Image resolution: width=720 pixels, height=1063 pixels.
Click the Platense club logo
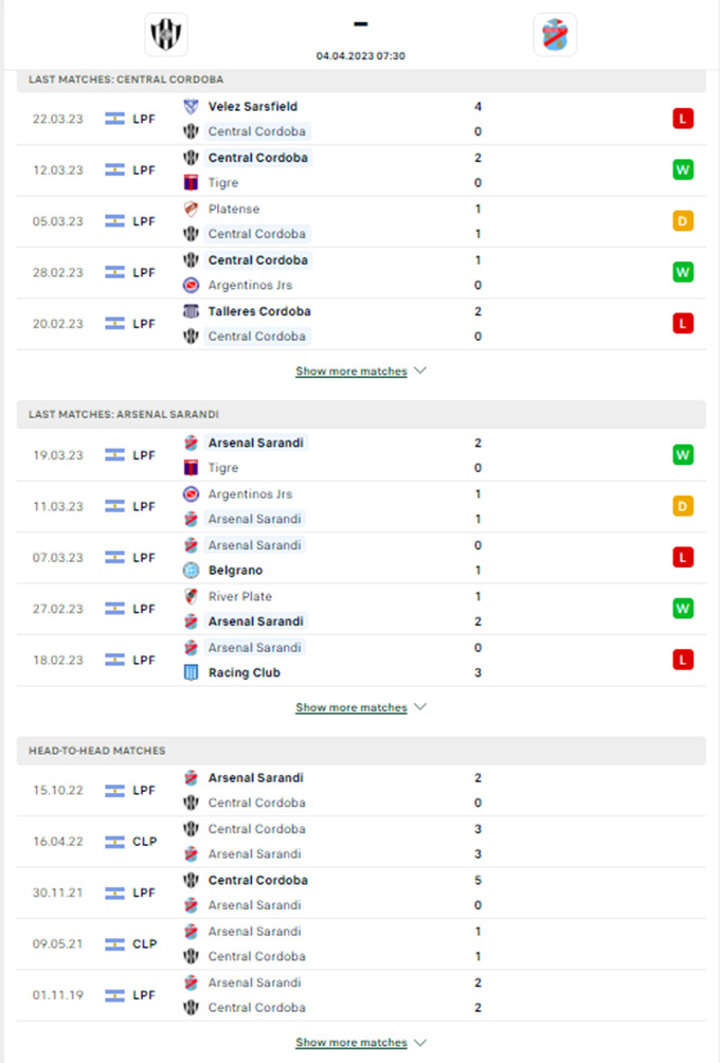click(x=191, y=209)
